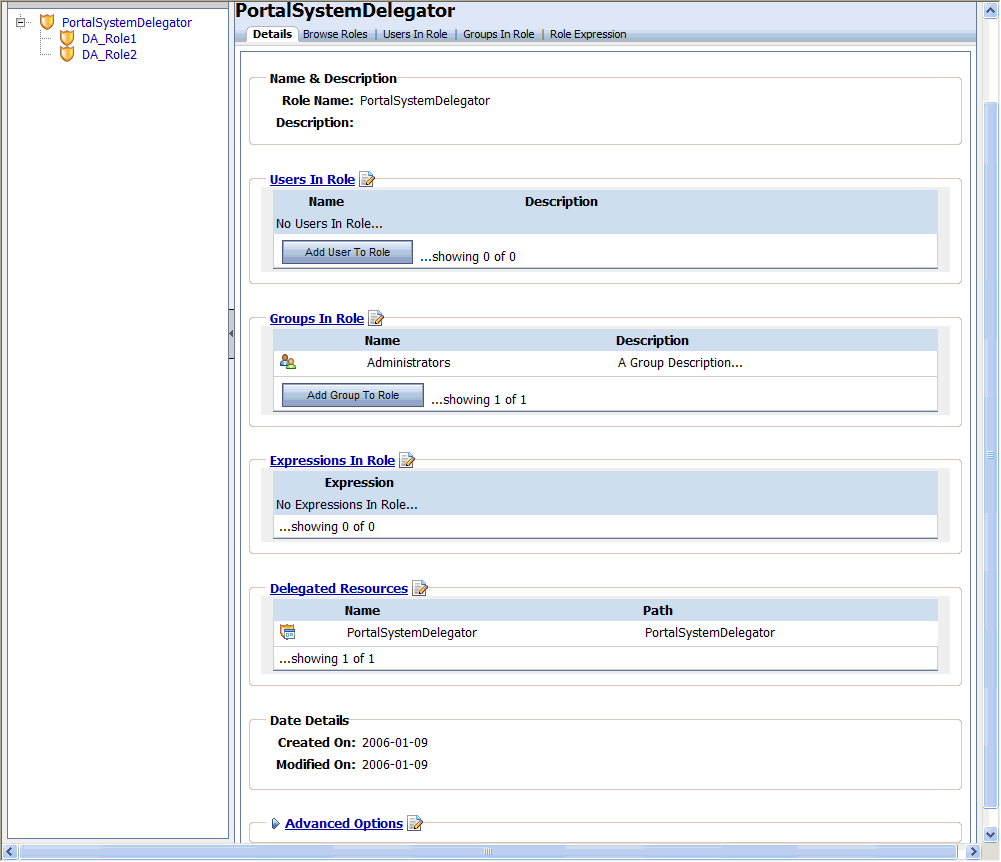This screenshot has height=862, width=1001.
Task: Click edit icon next to Users In Role
Action: 367,179
